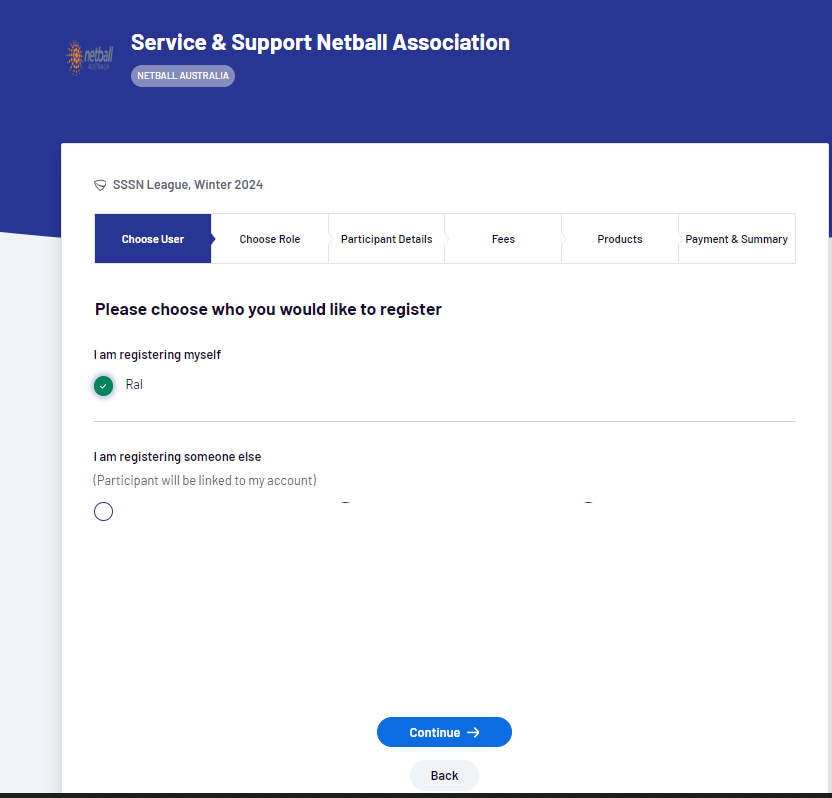Screen dimensions: 832x798
Task: Click the "I am registering myself" label
Action: coord(157,355)
